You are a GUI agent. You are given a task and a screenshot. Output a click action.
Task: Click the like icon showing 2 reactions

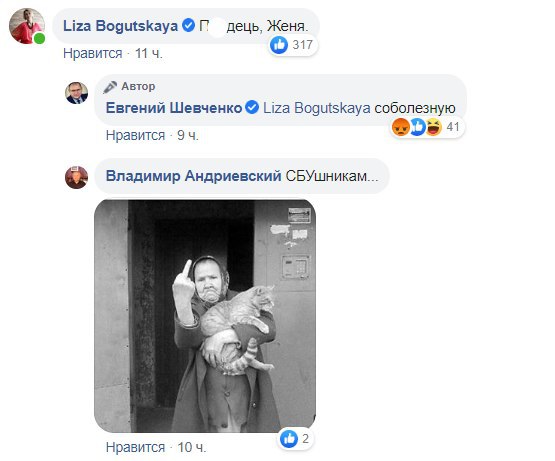click(x=289, y=439)
